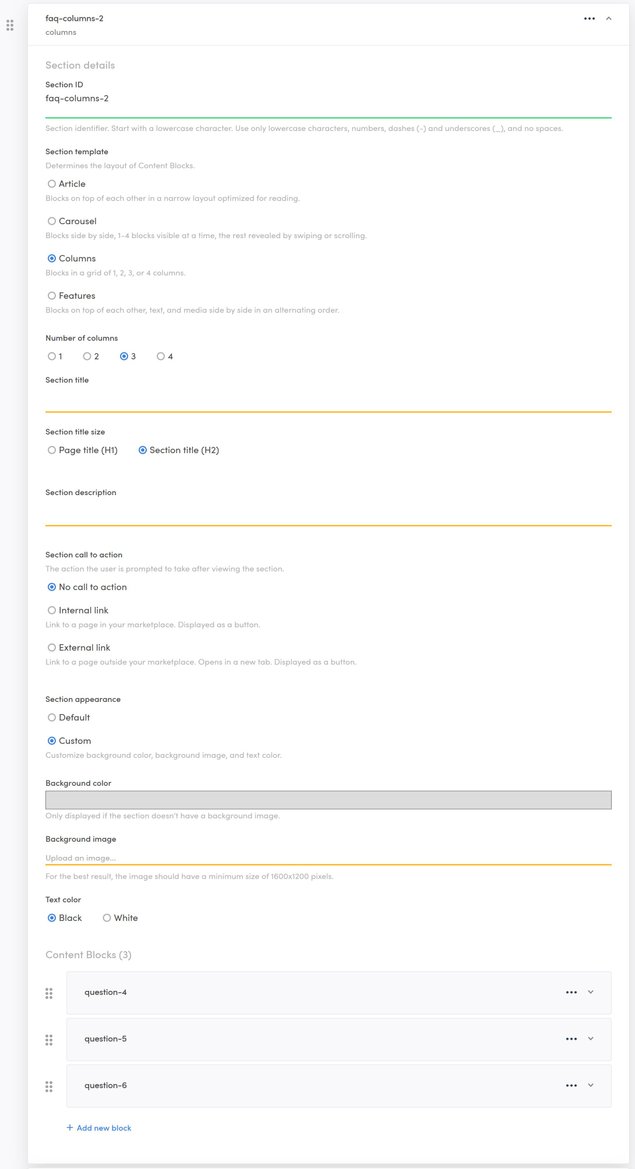Set number of columns to 4

coord(161,357)
